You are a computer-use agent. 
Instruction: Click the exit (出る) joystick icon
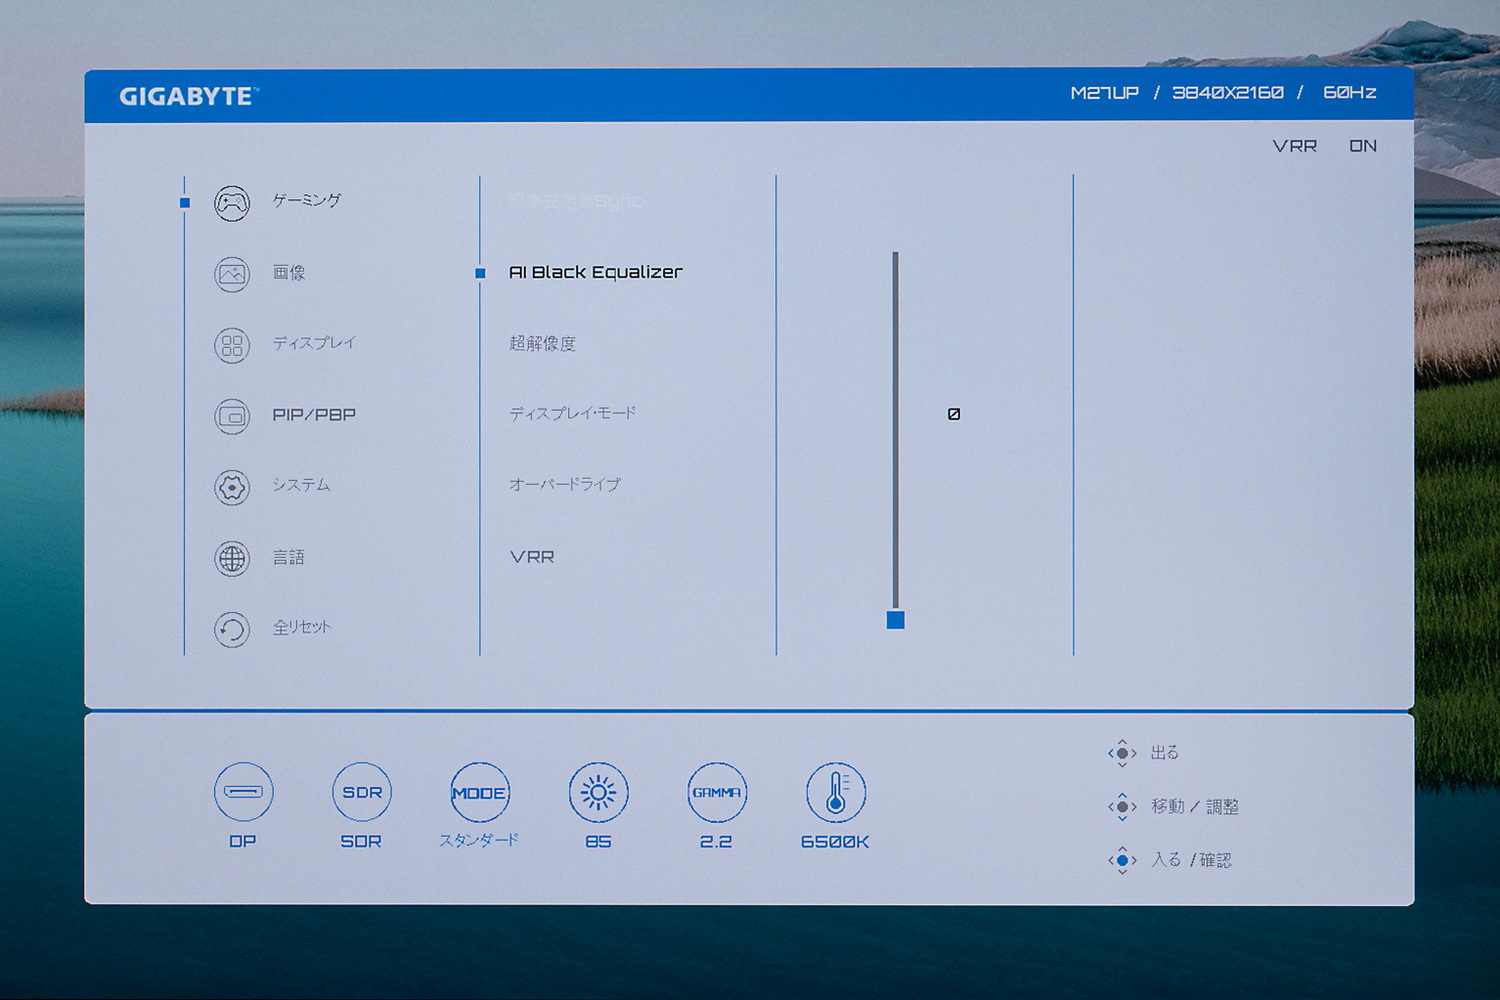(x=1122, y=753)
